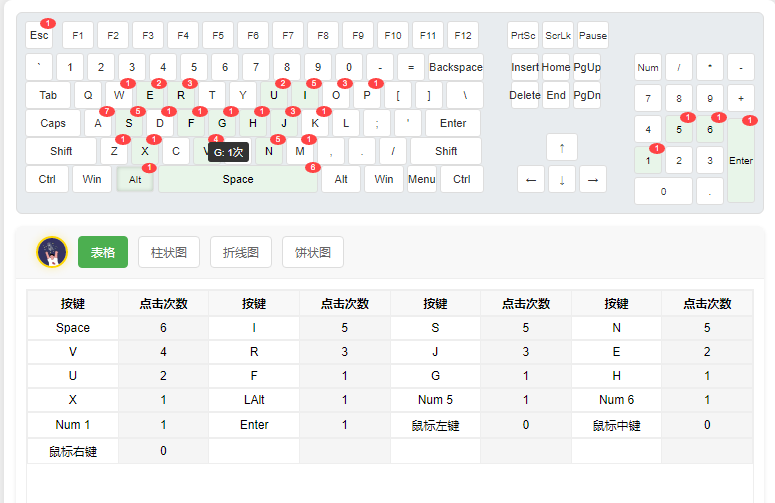Click the ScrLk key
The width and height of the screenshot is (775, 503).
(558, 35)
